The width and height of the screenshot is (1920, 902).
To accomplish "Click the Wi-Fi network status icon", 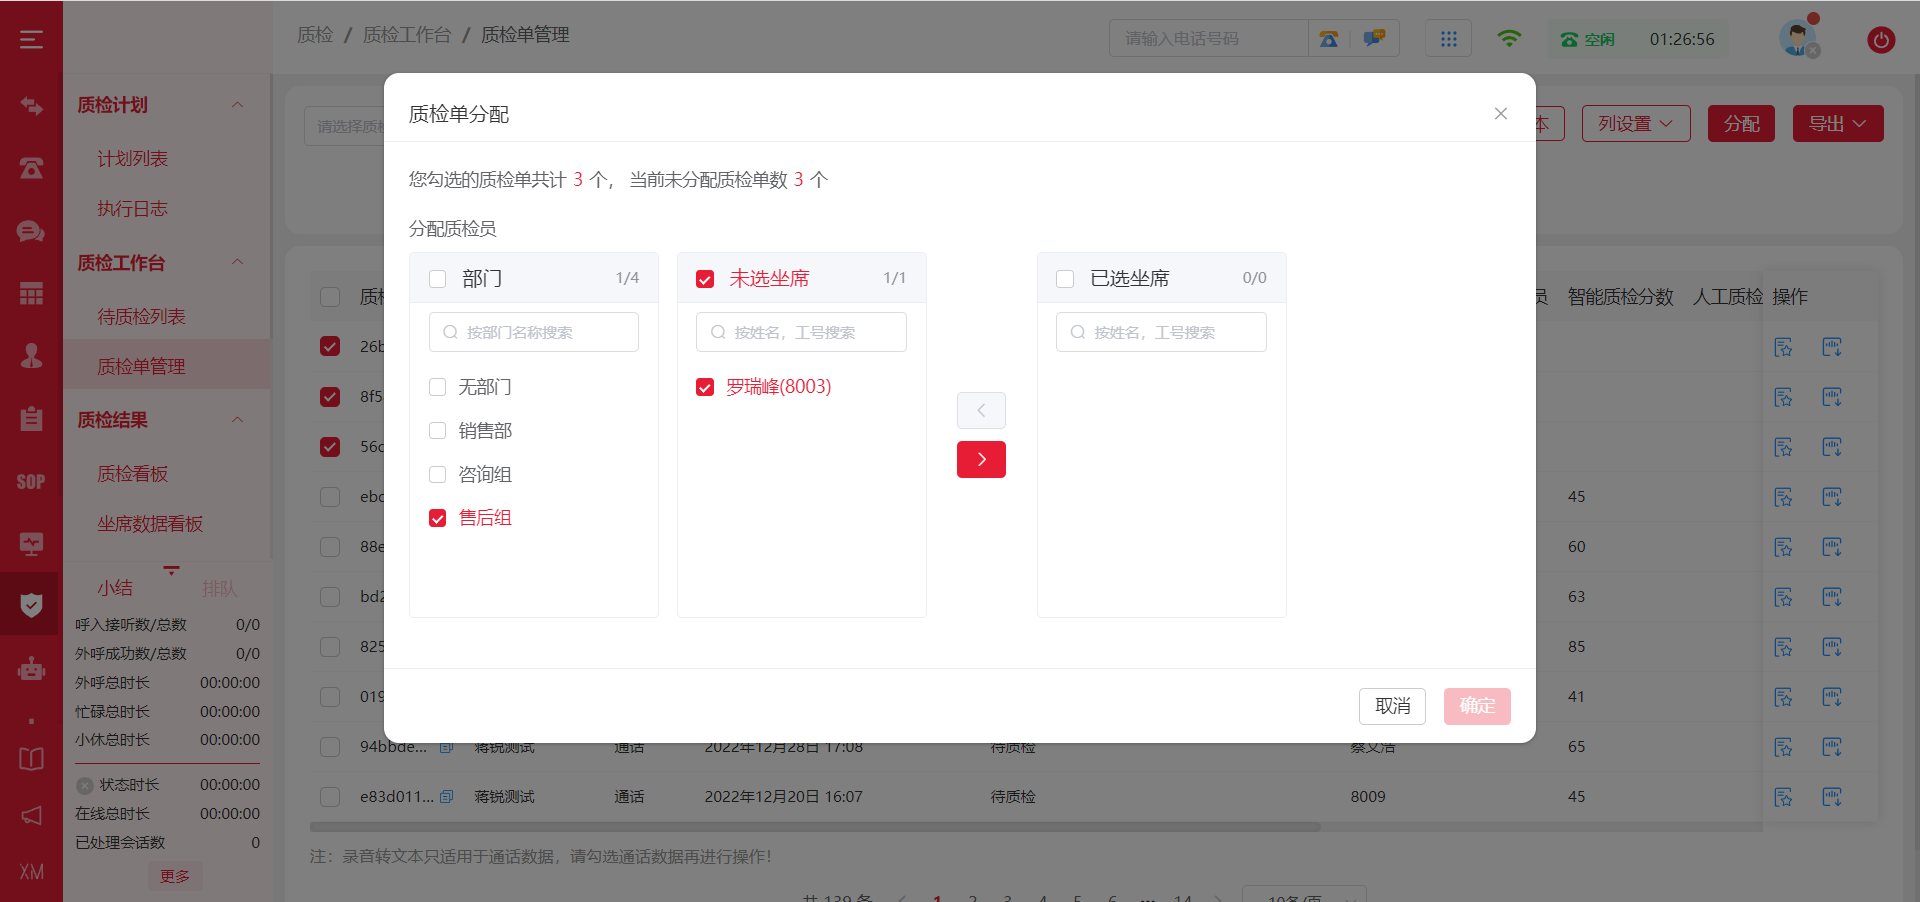I will click(x=1509, y=39).
